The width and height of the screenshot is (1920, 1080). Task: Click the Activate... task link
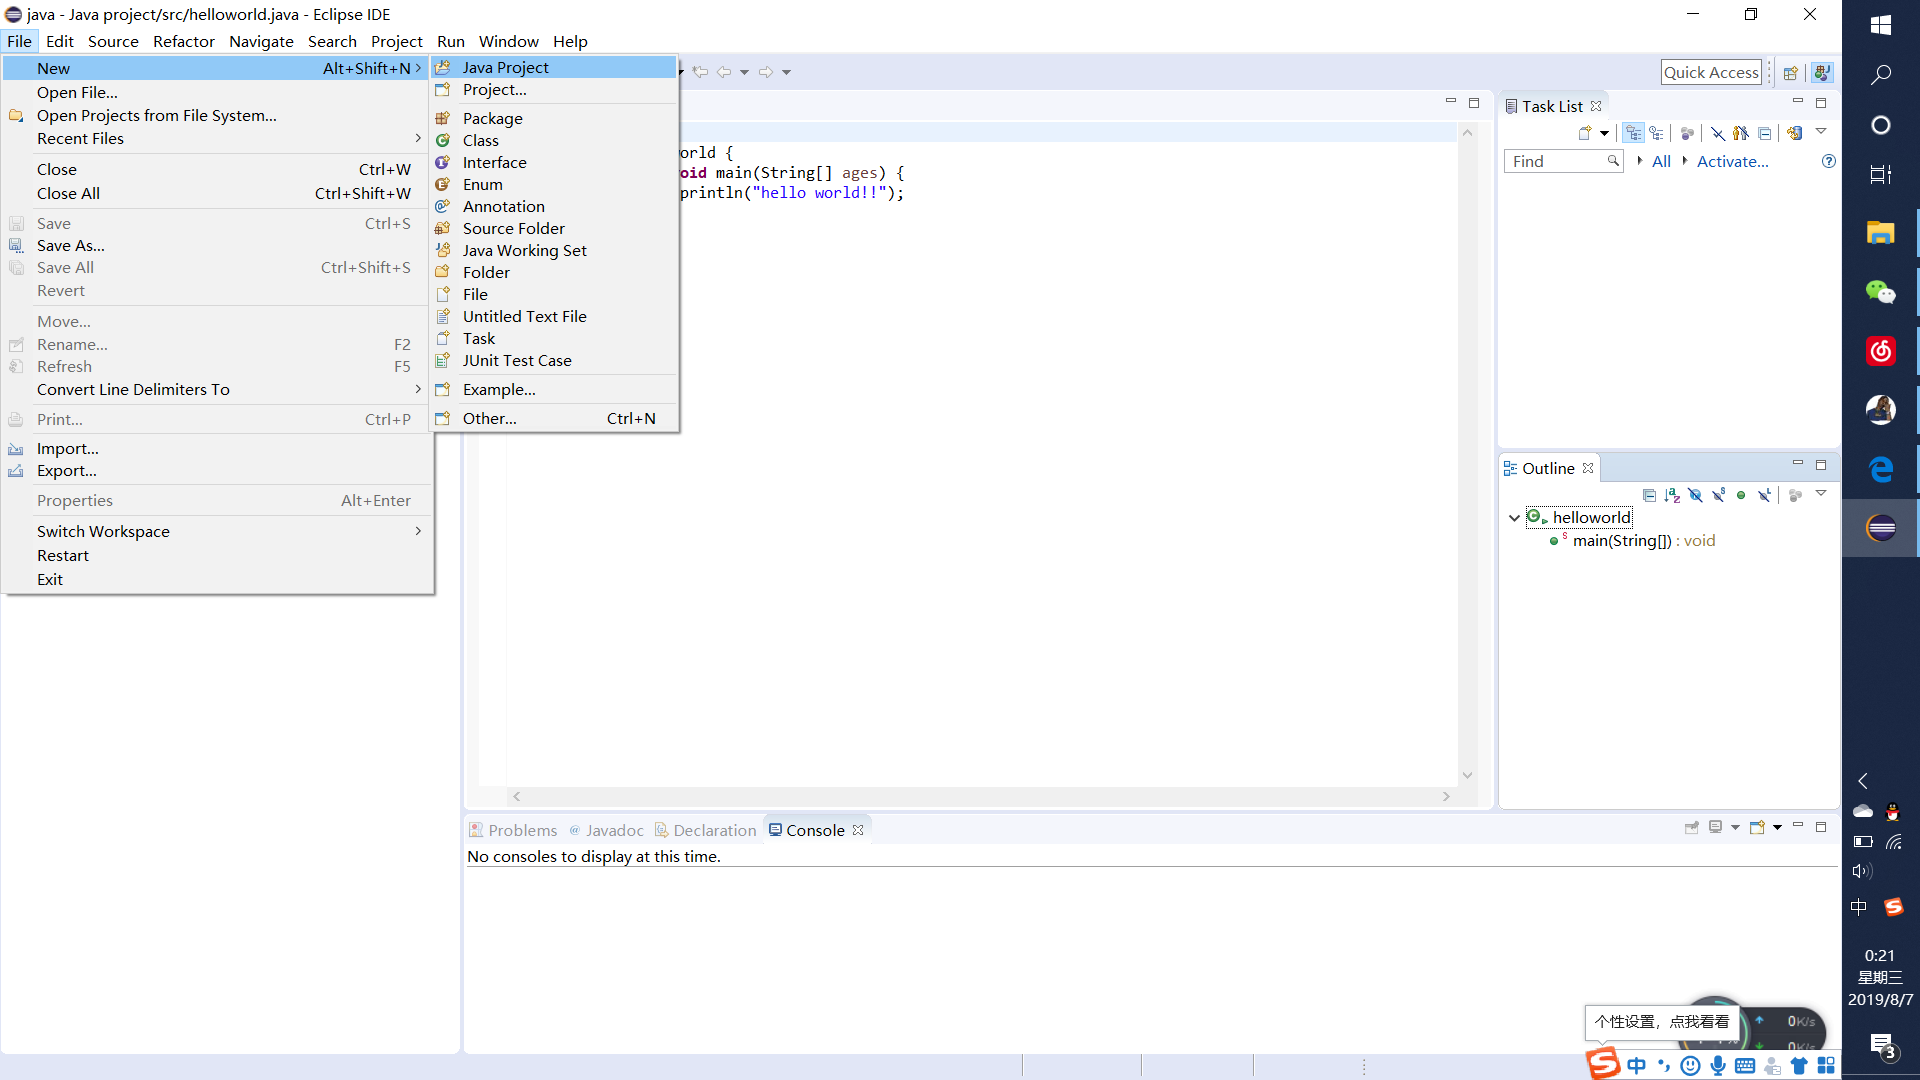point(1732,161)
